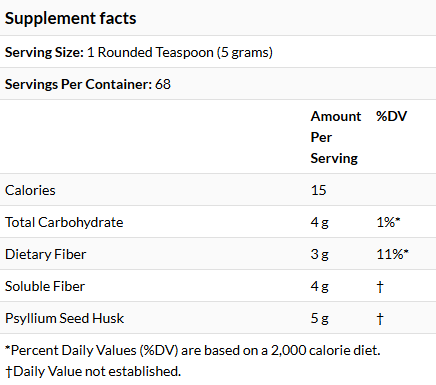Image resolution: width=436 pixels, height=385 pixels.
Task: Click the Amount Per Serving column header
Action: [x=336, y=137]
